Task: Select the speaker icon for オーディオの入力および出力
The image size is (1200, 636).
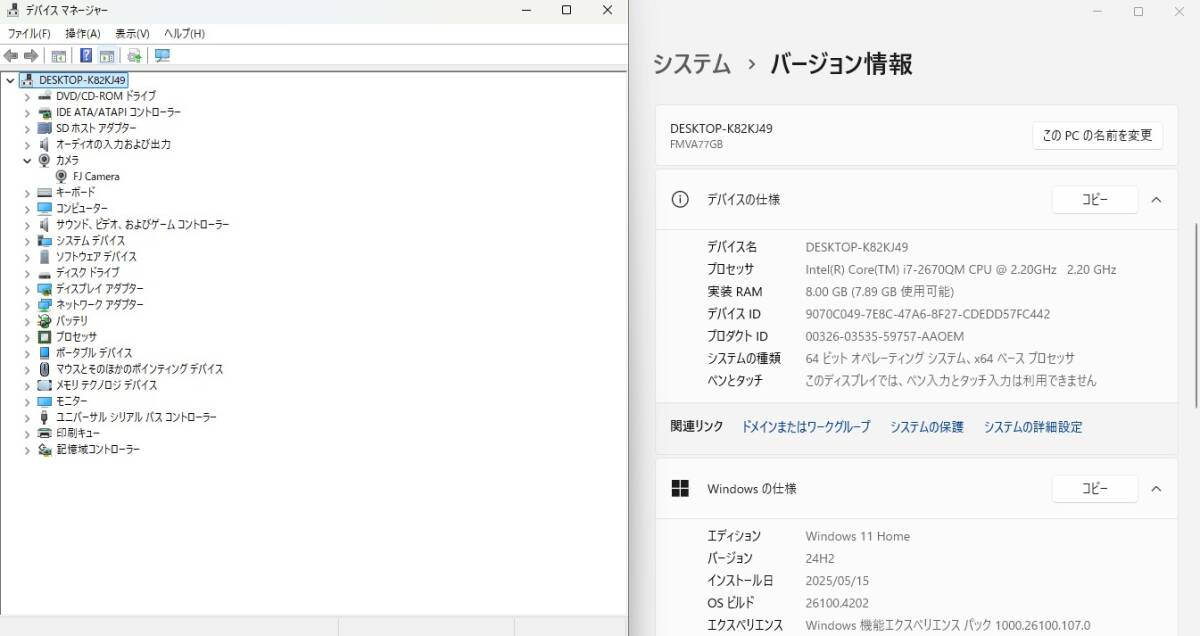Action: (44, 144)
